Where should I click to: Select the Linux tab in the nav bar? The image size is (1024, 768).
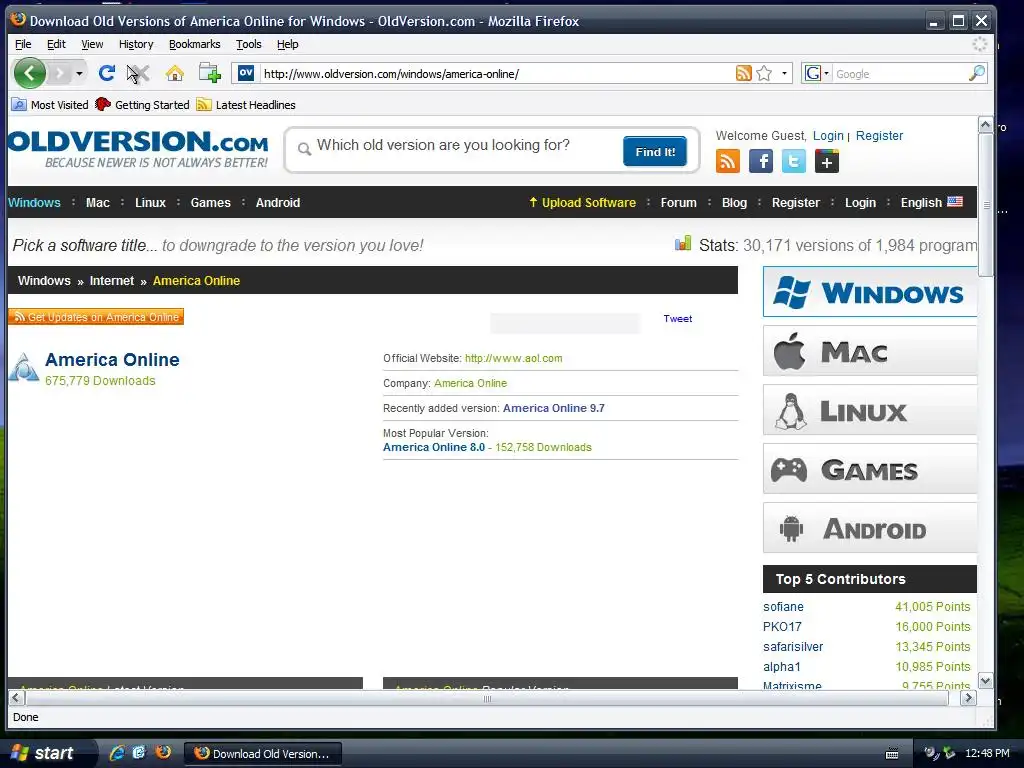(x=150, y=202)
